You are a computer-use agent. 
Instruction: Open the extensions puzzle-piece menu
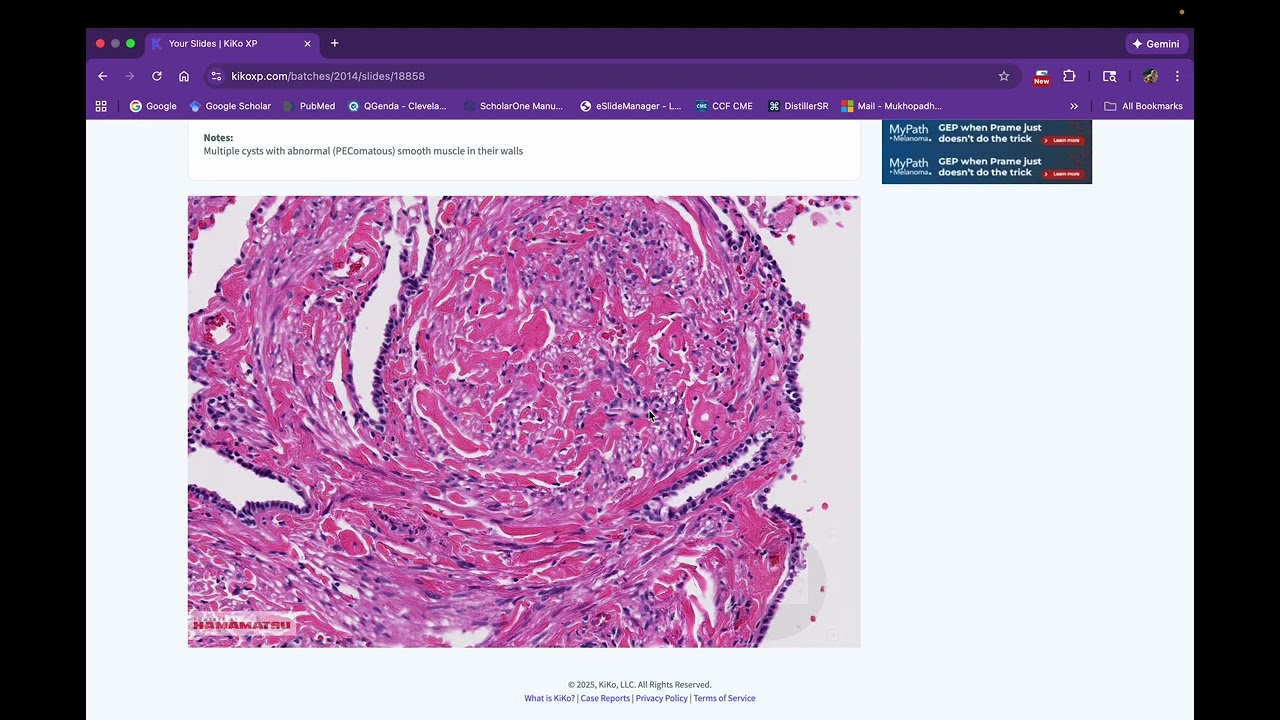[1069, 76]
